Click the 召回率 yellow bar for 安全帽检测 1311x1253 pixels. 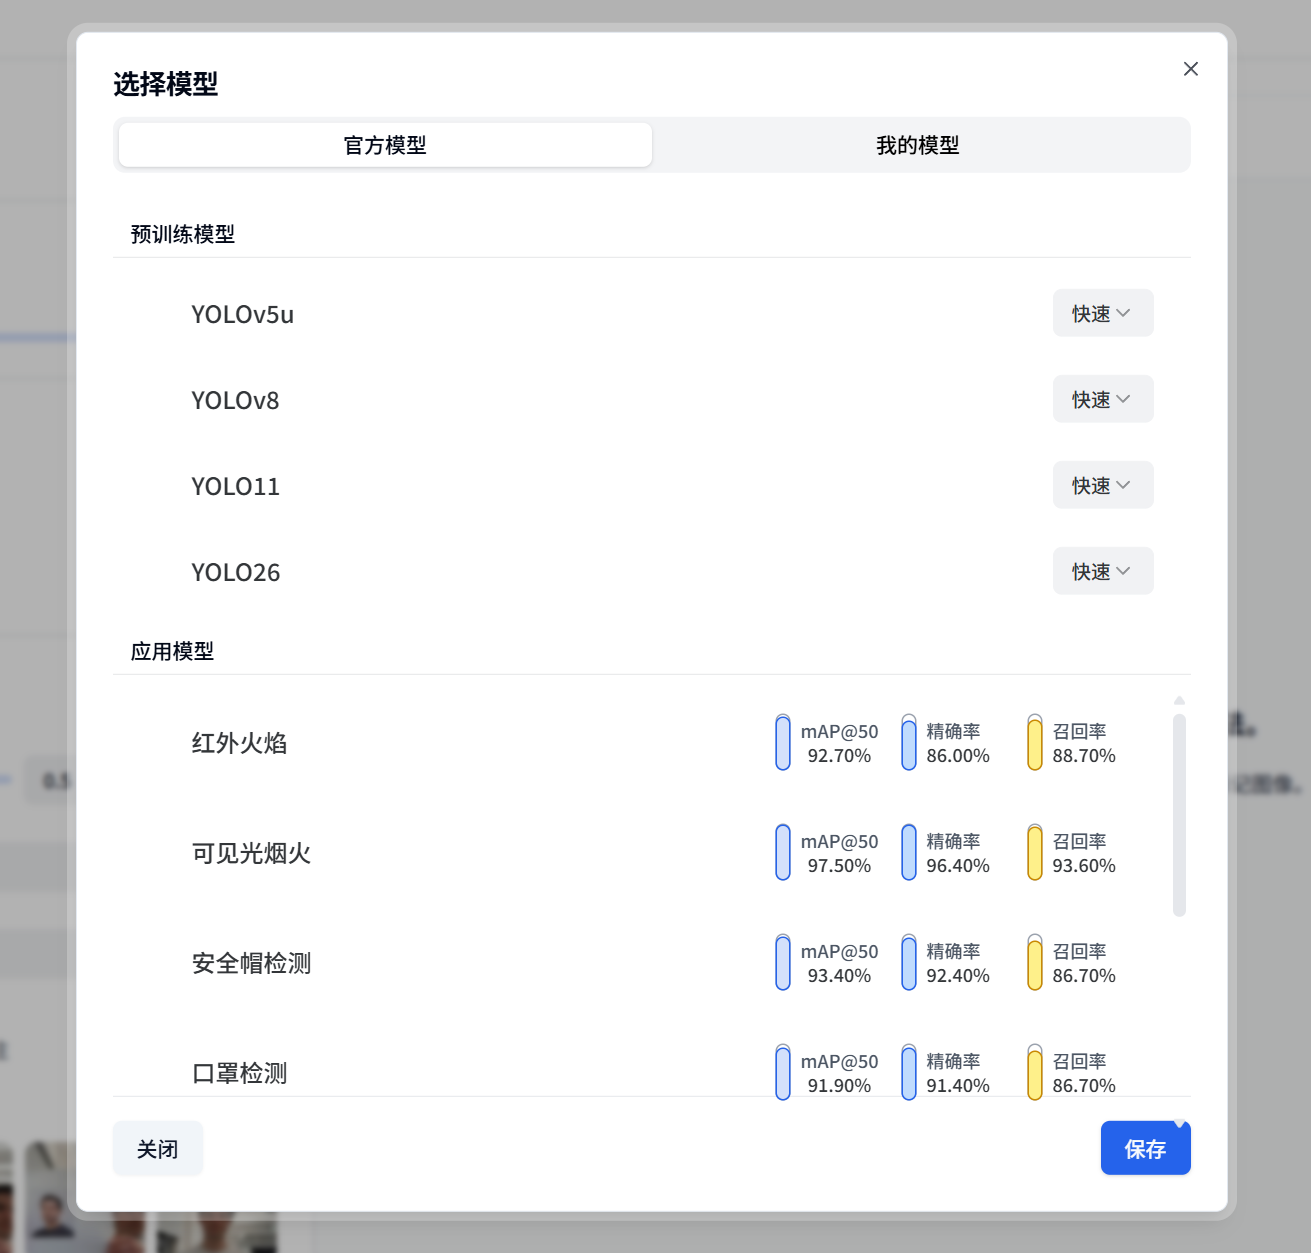point(1035,963)
